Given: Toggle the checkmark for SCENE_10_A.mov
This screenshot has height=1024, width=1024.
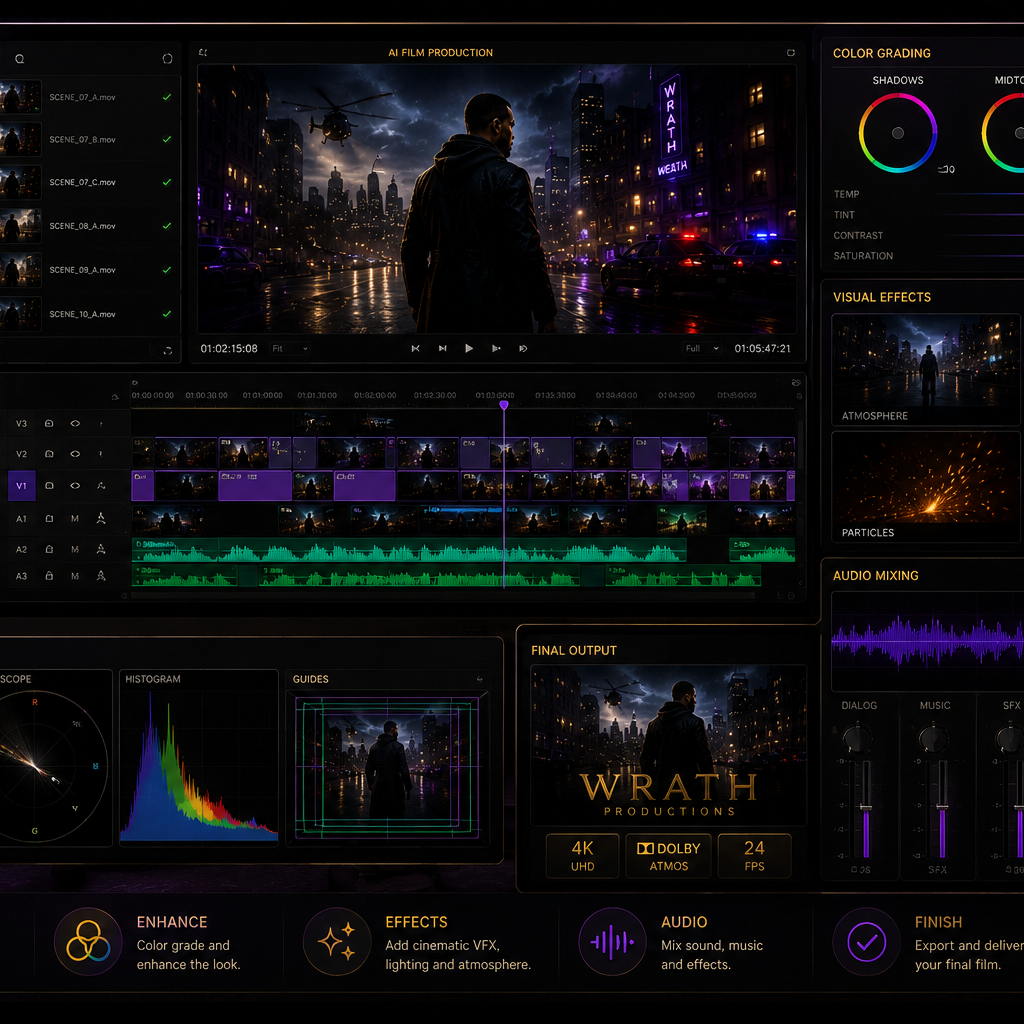Looking at the screenshot, I should [x=167, y=314].
